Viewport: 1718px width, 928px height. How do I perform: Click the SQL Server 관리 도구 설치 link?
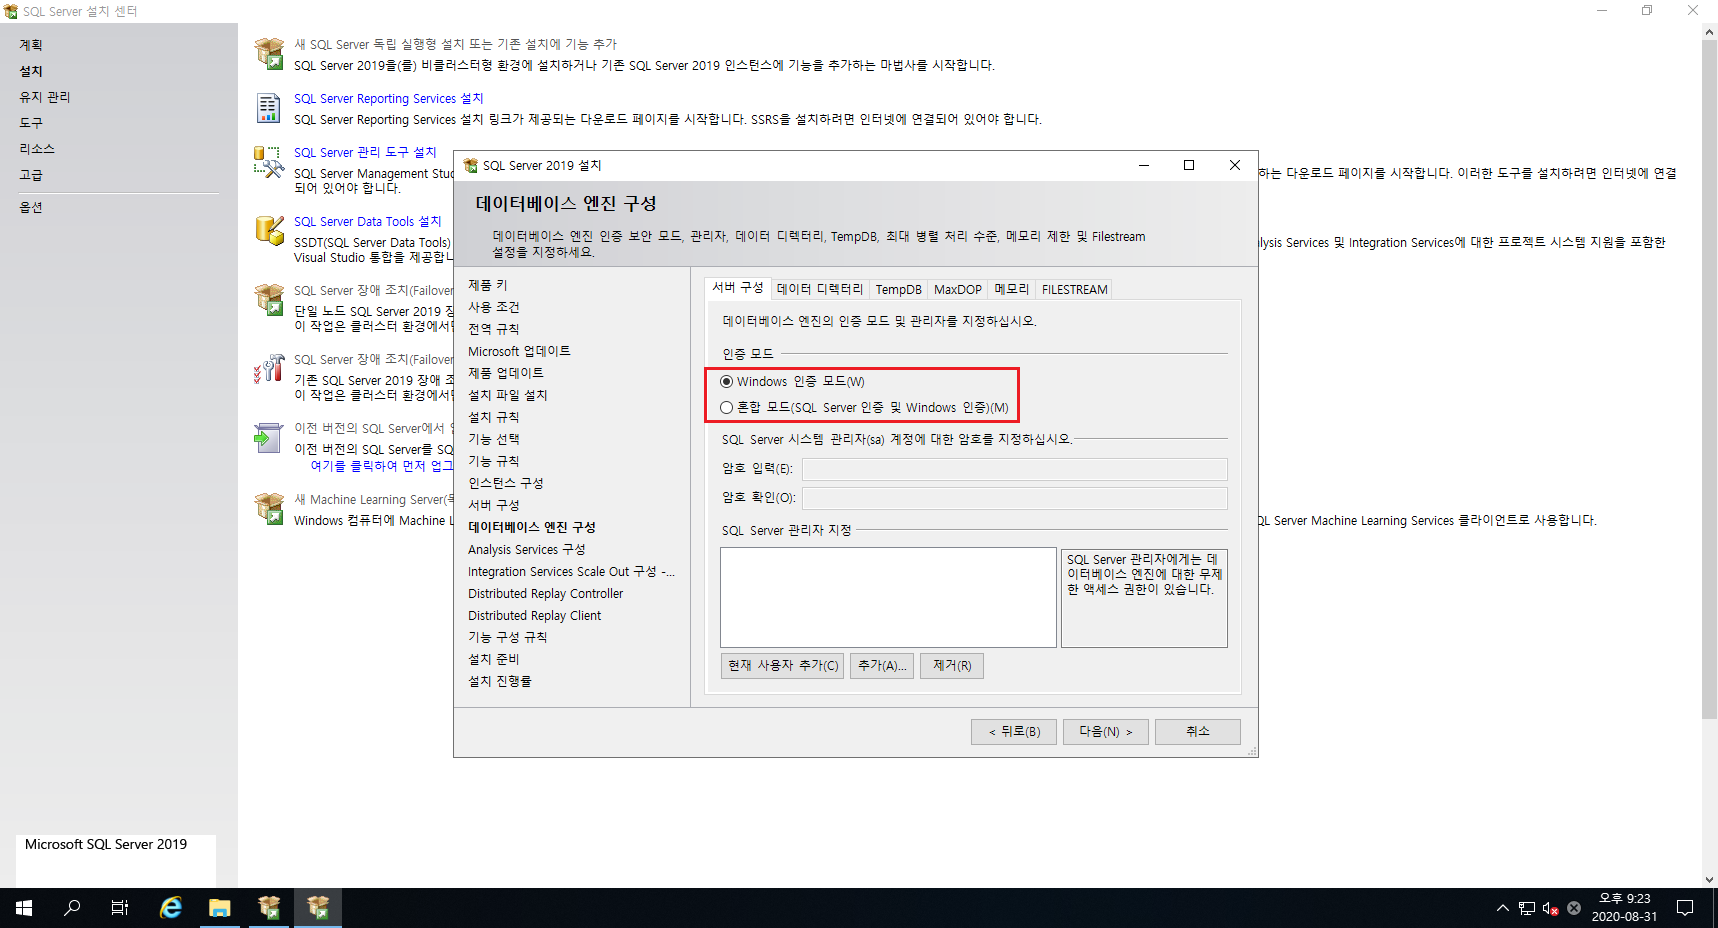(x=365, y=152)
